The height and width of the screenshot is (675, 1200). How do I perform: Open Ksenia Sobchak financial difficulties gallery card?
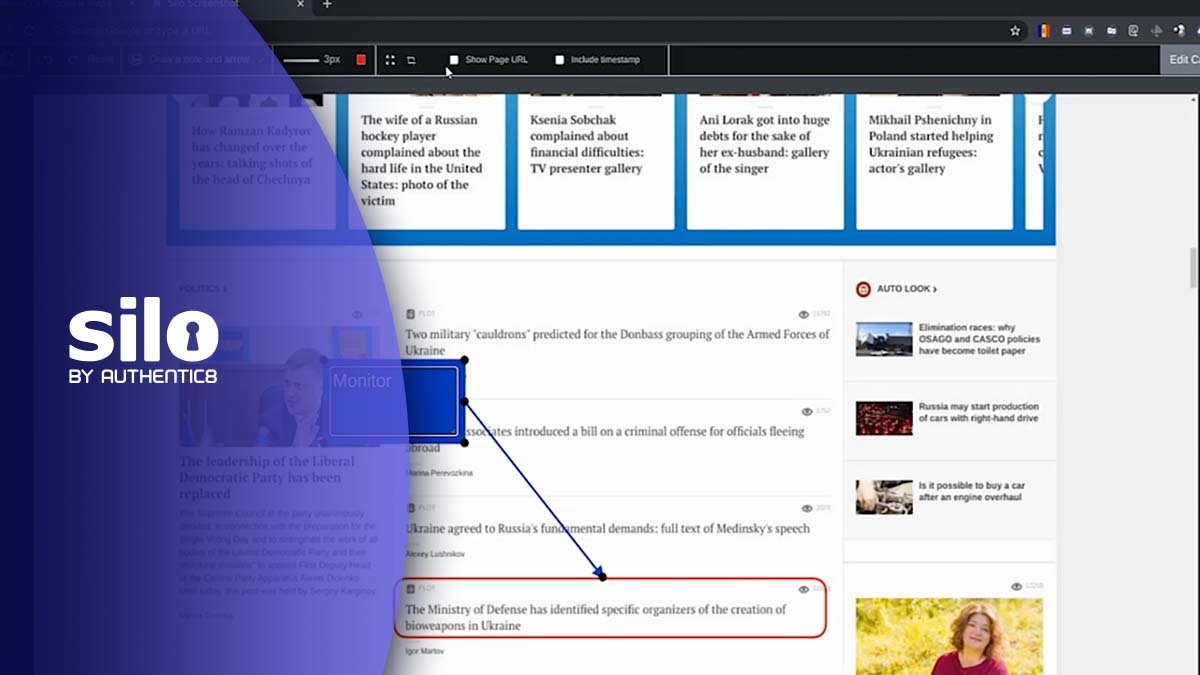click(x=596, y=162)
